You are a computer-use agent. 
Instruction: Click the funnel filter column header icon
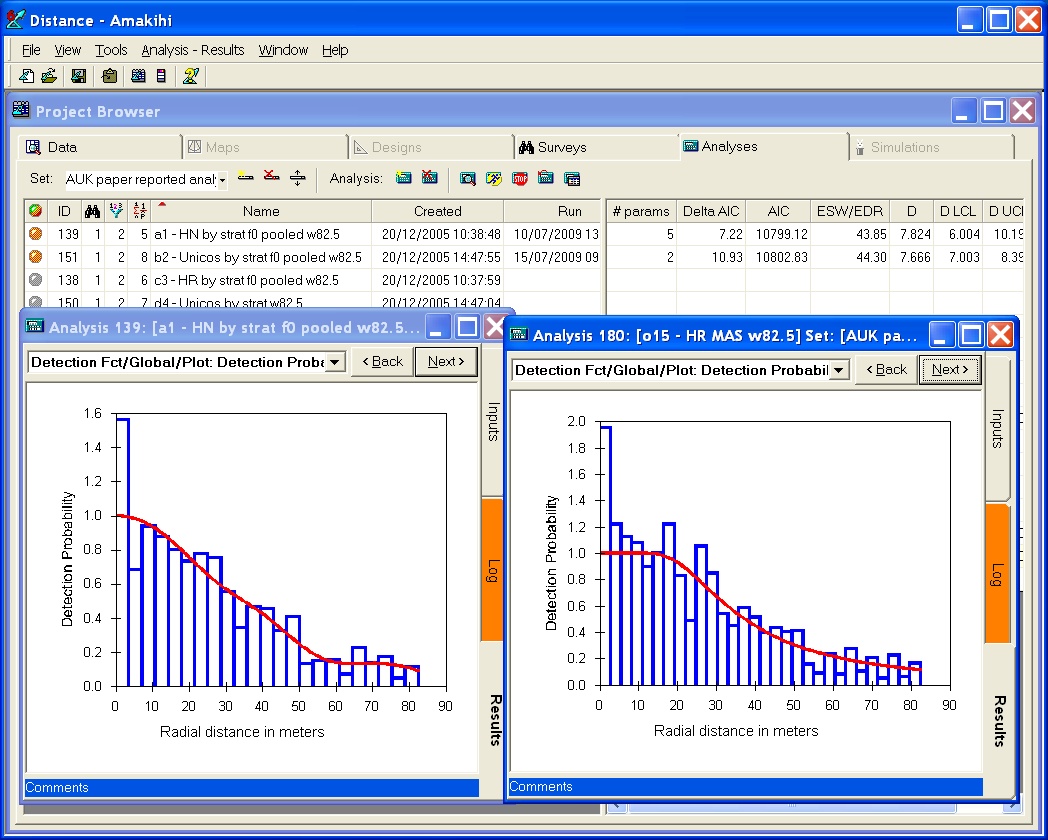click(116, 211)
